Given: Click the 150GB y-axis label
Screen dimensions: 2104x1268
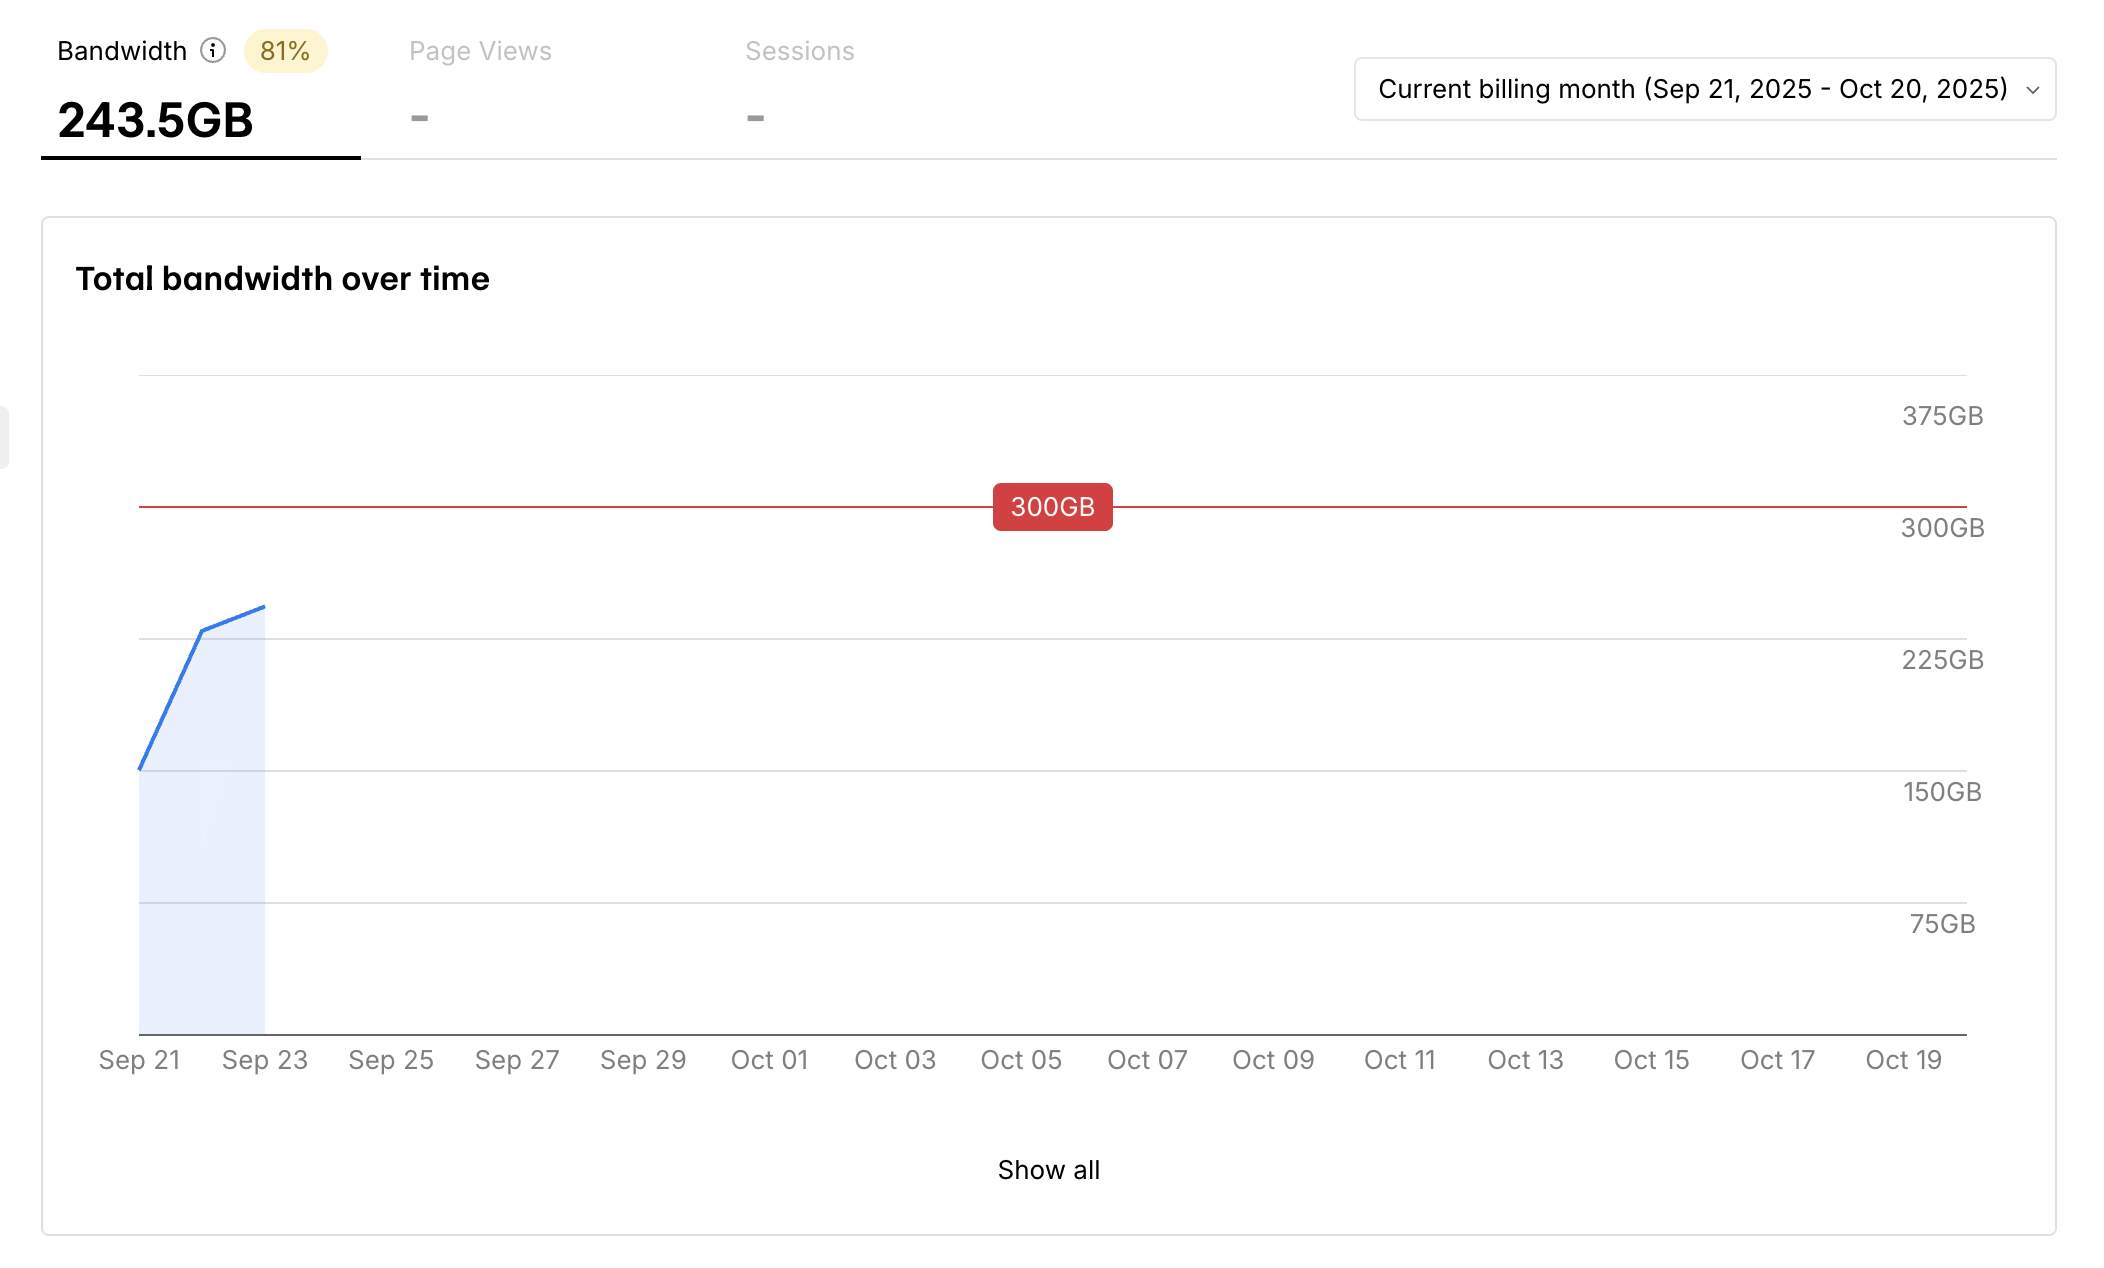Looking at the screenshot, I should (1942, 792).
